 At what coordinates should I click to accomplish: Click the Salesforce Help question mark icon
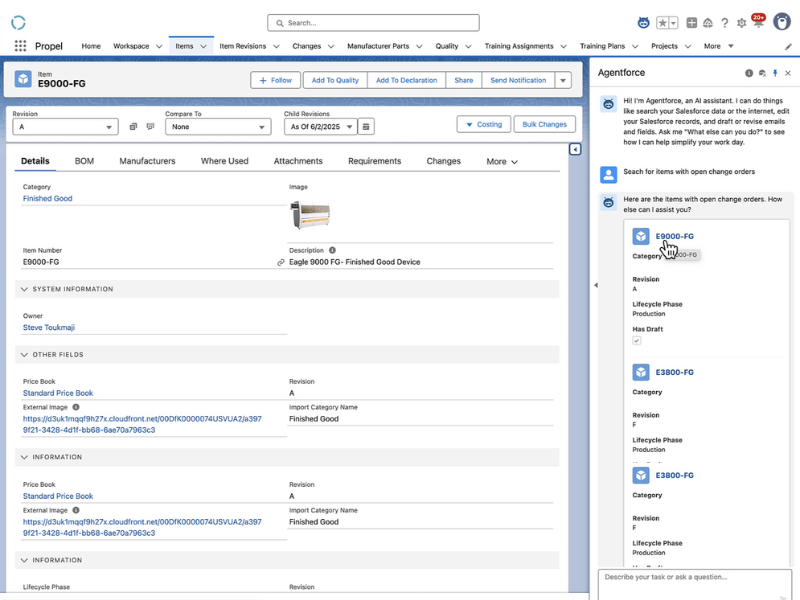coord(724,23)
